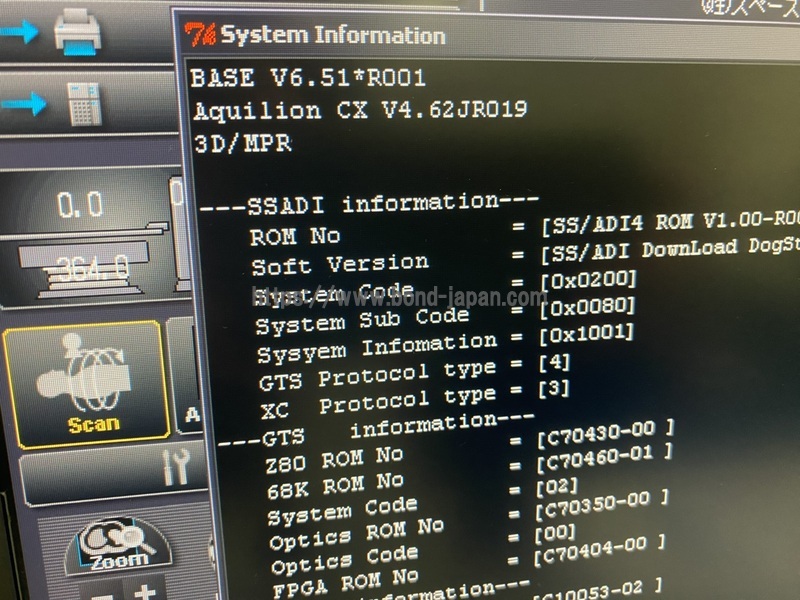Click the Tk icon in System Information title
800x600 pixels.
click(199, 35)
